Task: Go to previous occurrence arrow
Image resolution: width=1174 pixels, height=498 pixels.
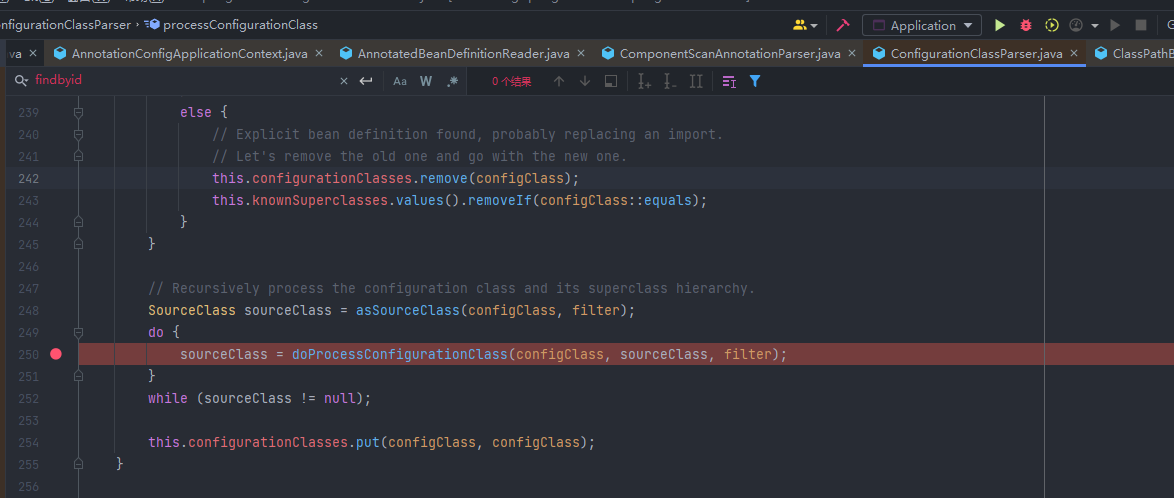Action: click(559, 81)
